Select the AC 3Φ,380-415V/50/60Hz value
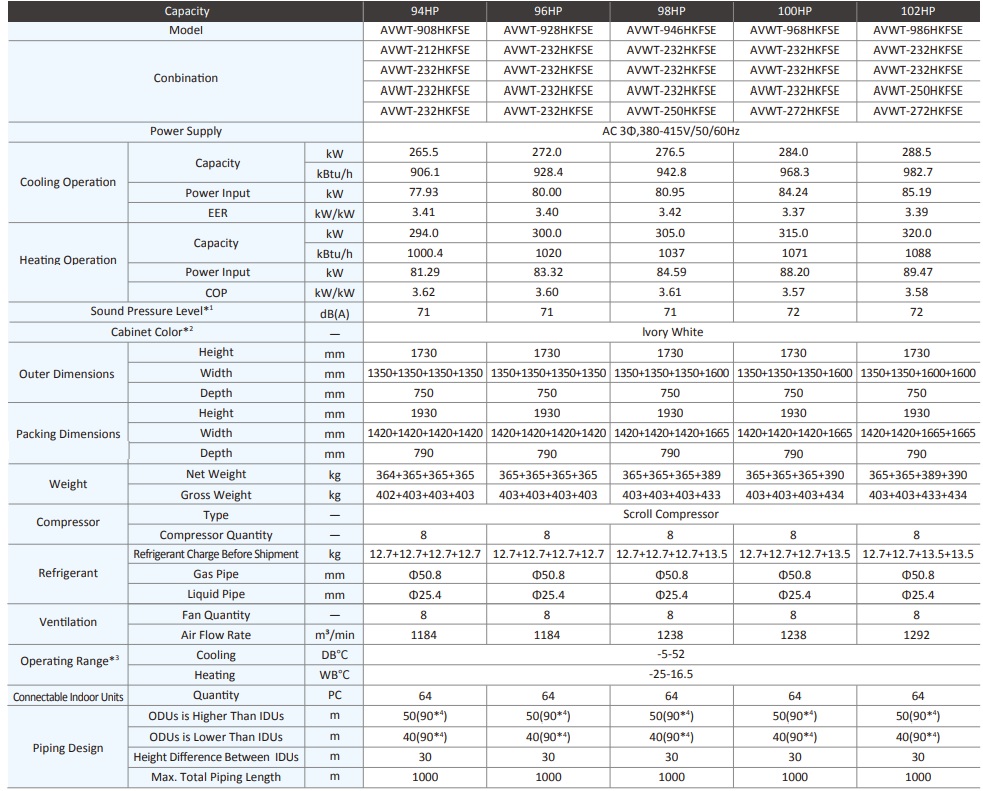This screenshot has height=791, width=983. point(670,131)
